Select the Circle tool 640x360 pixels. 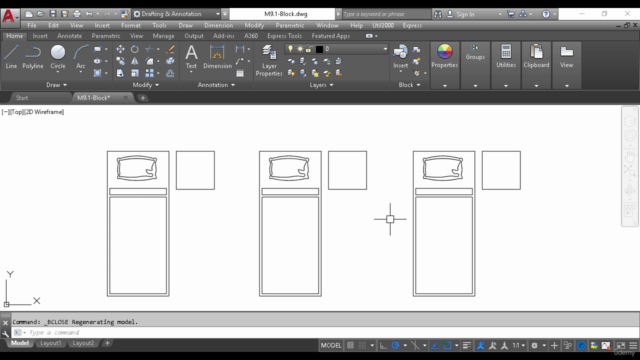coord(58,57)
